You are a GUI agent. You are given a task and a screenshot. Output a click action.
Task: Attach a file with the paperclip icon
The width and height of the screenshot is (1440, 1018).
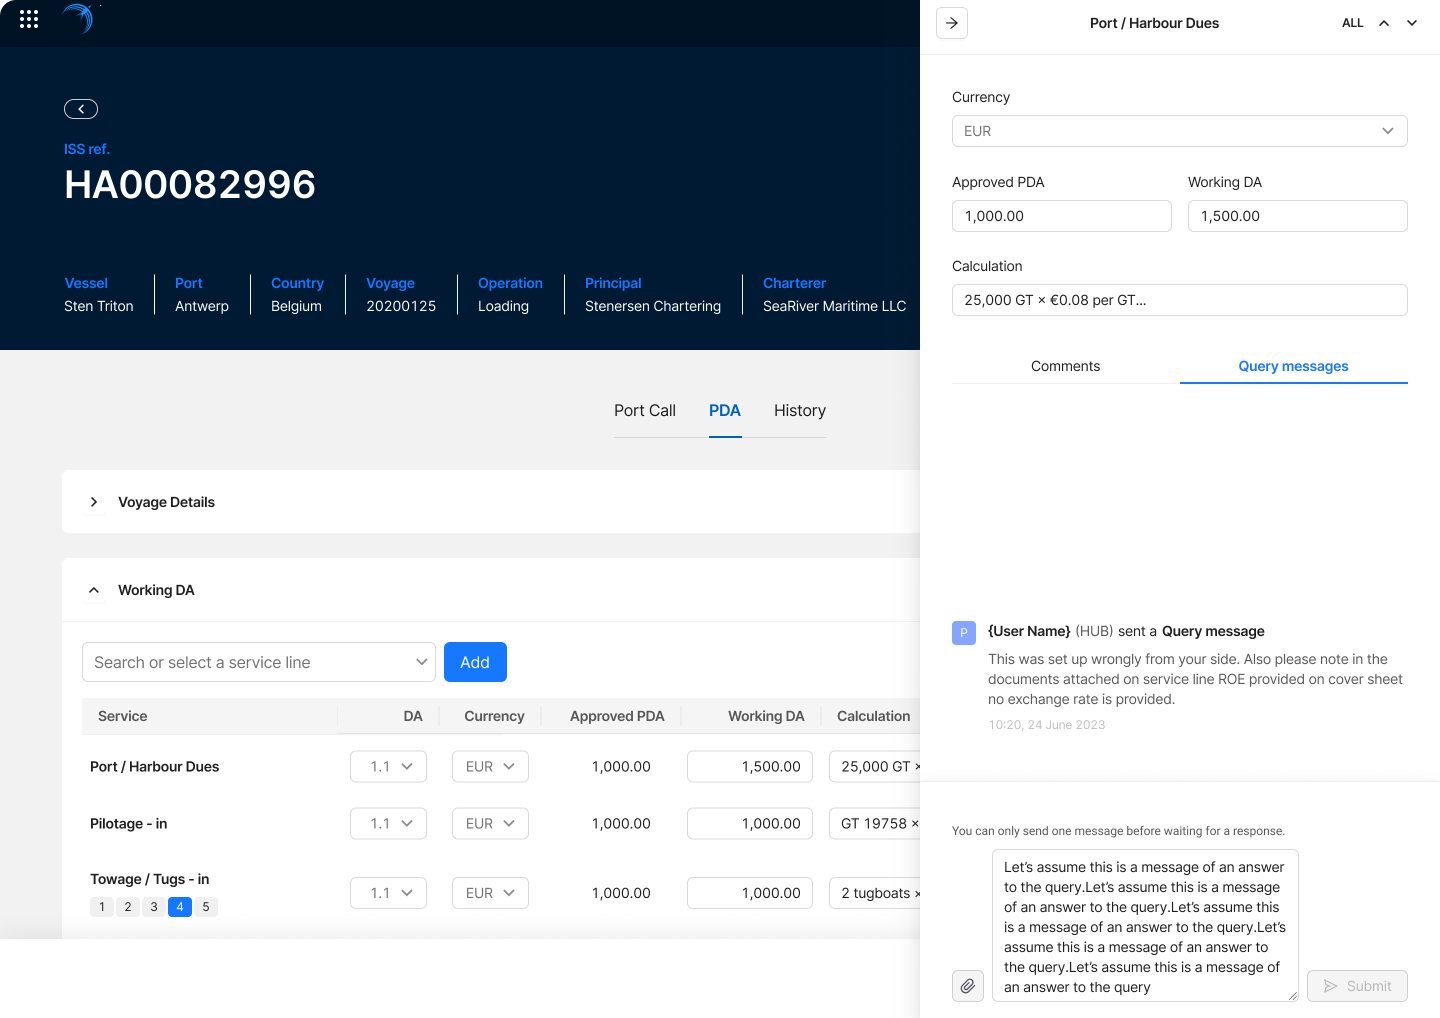pyautogui.click(x=968, y=986)
